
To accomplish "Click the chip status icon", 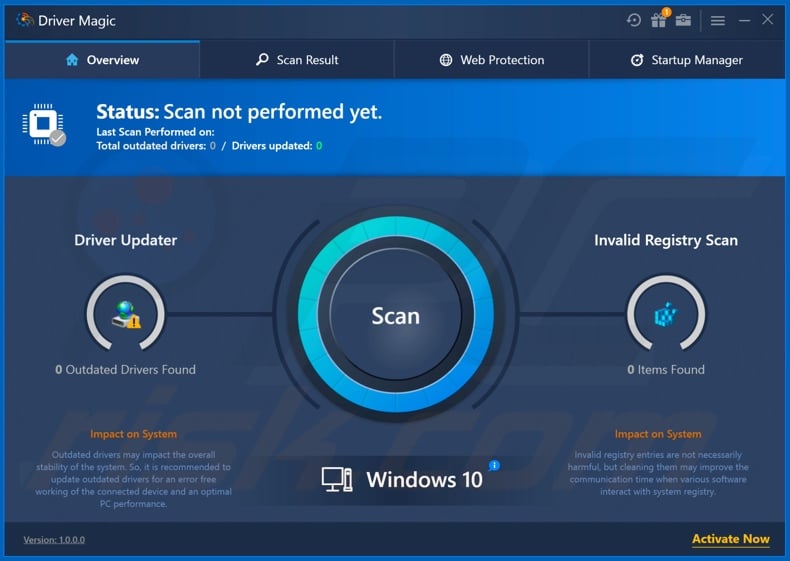I will coord(44,124).
